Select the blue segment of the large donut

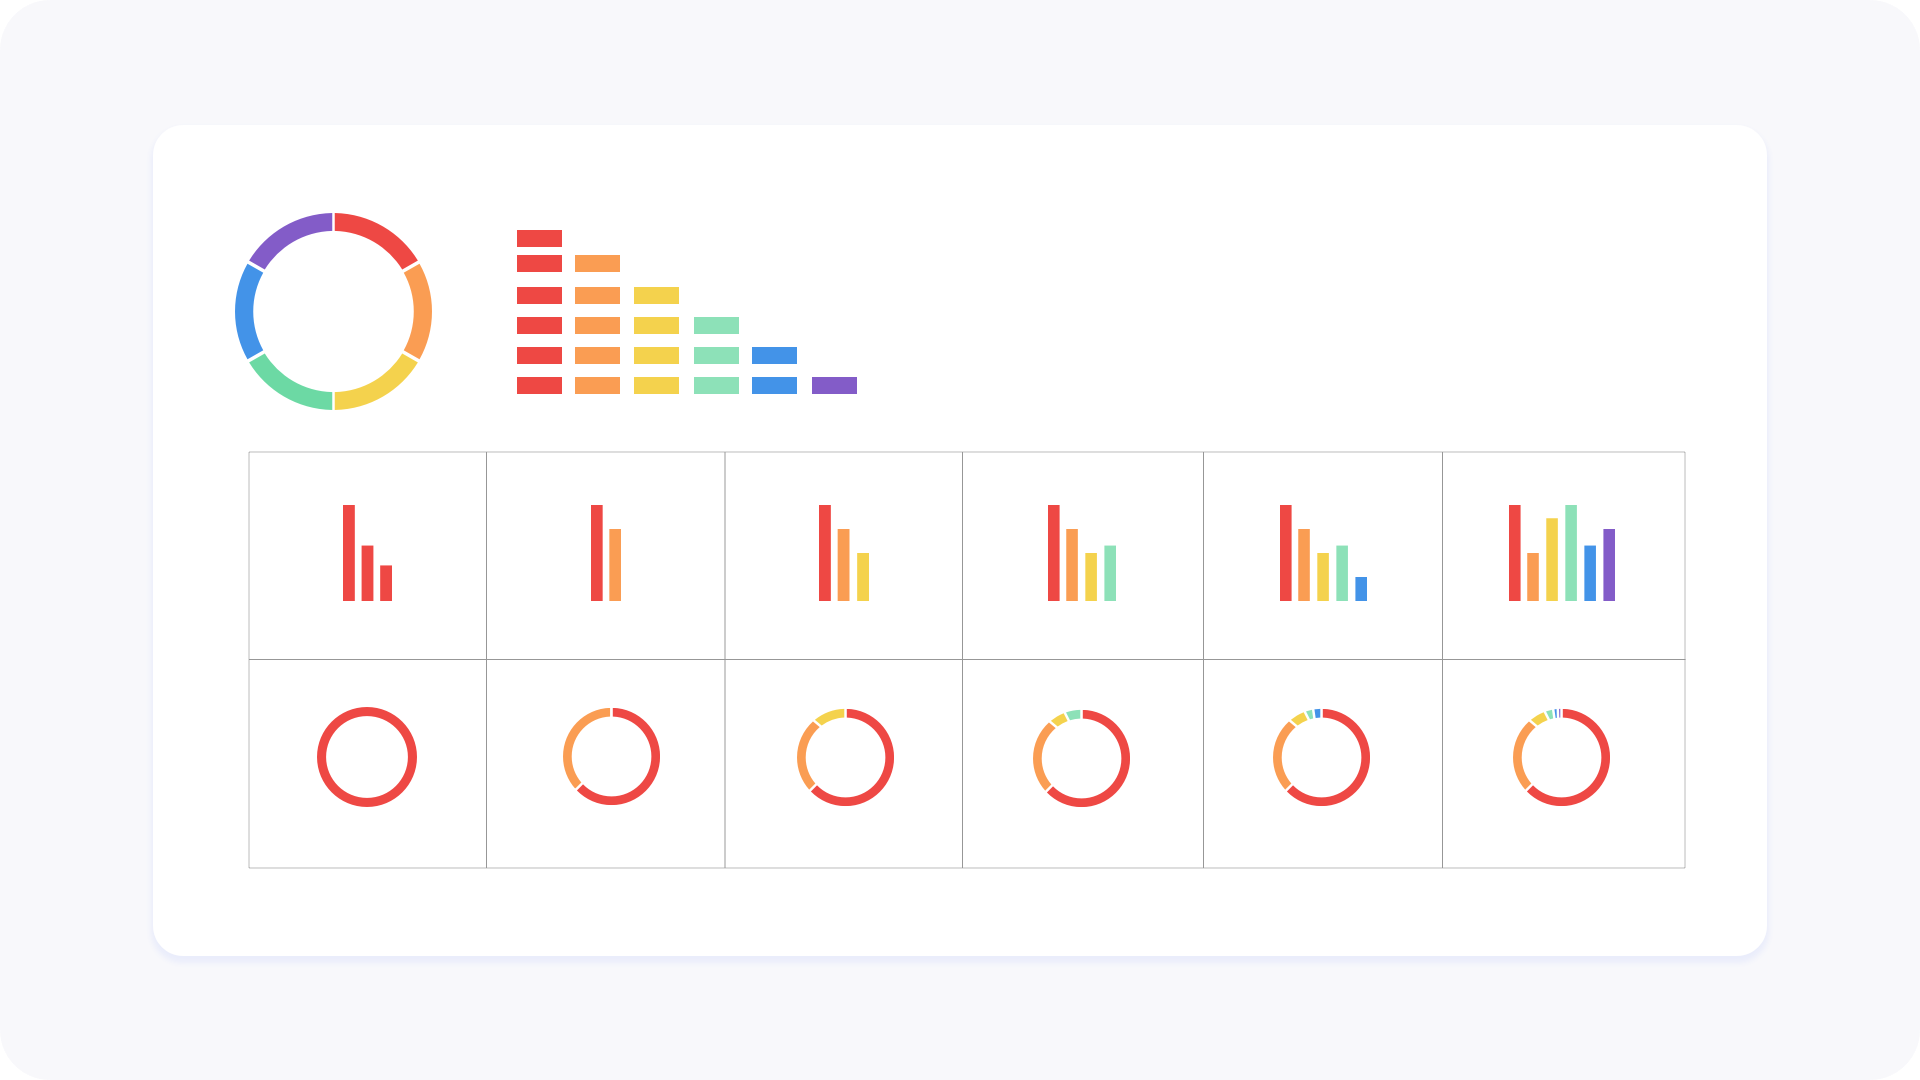(x=246, y=311)
